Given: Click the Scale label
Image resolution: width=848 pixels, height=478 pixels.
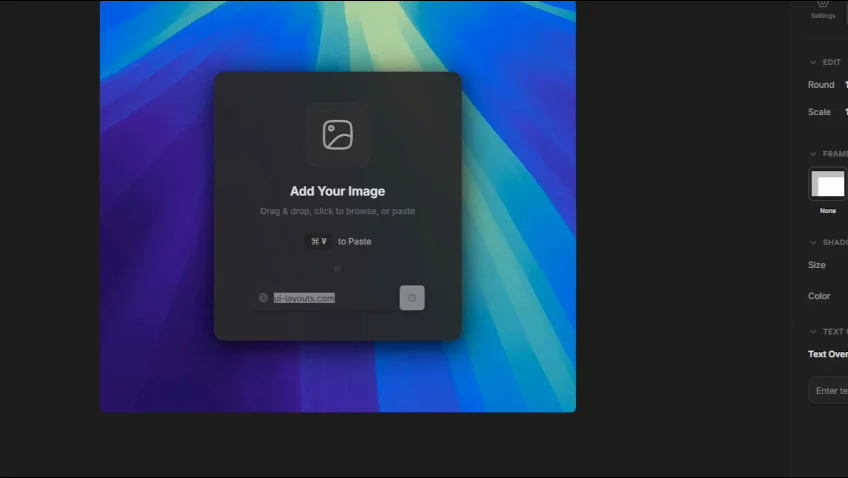Looking at the screenshot, I should (819, 112).
